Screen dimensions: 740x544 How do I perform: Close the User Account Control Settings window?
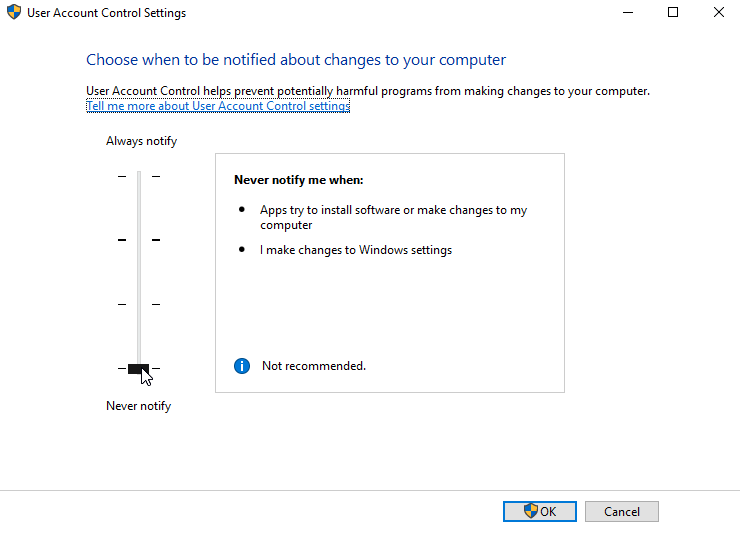click(718, 12)
